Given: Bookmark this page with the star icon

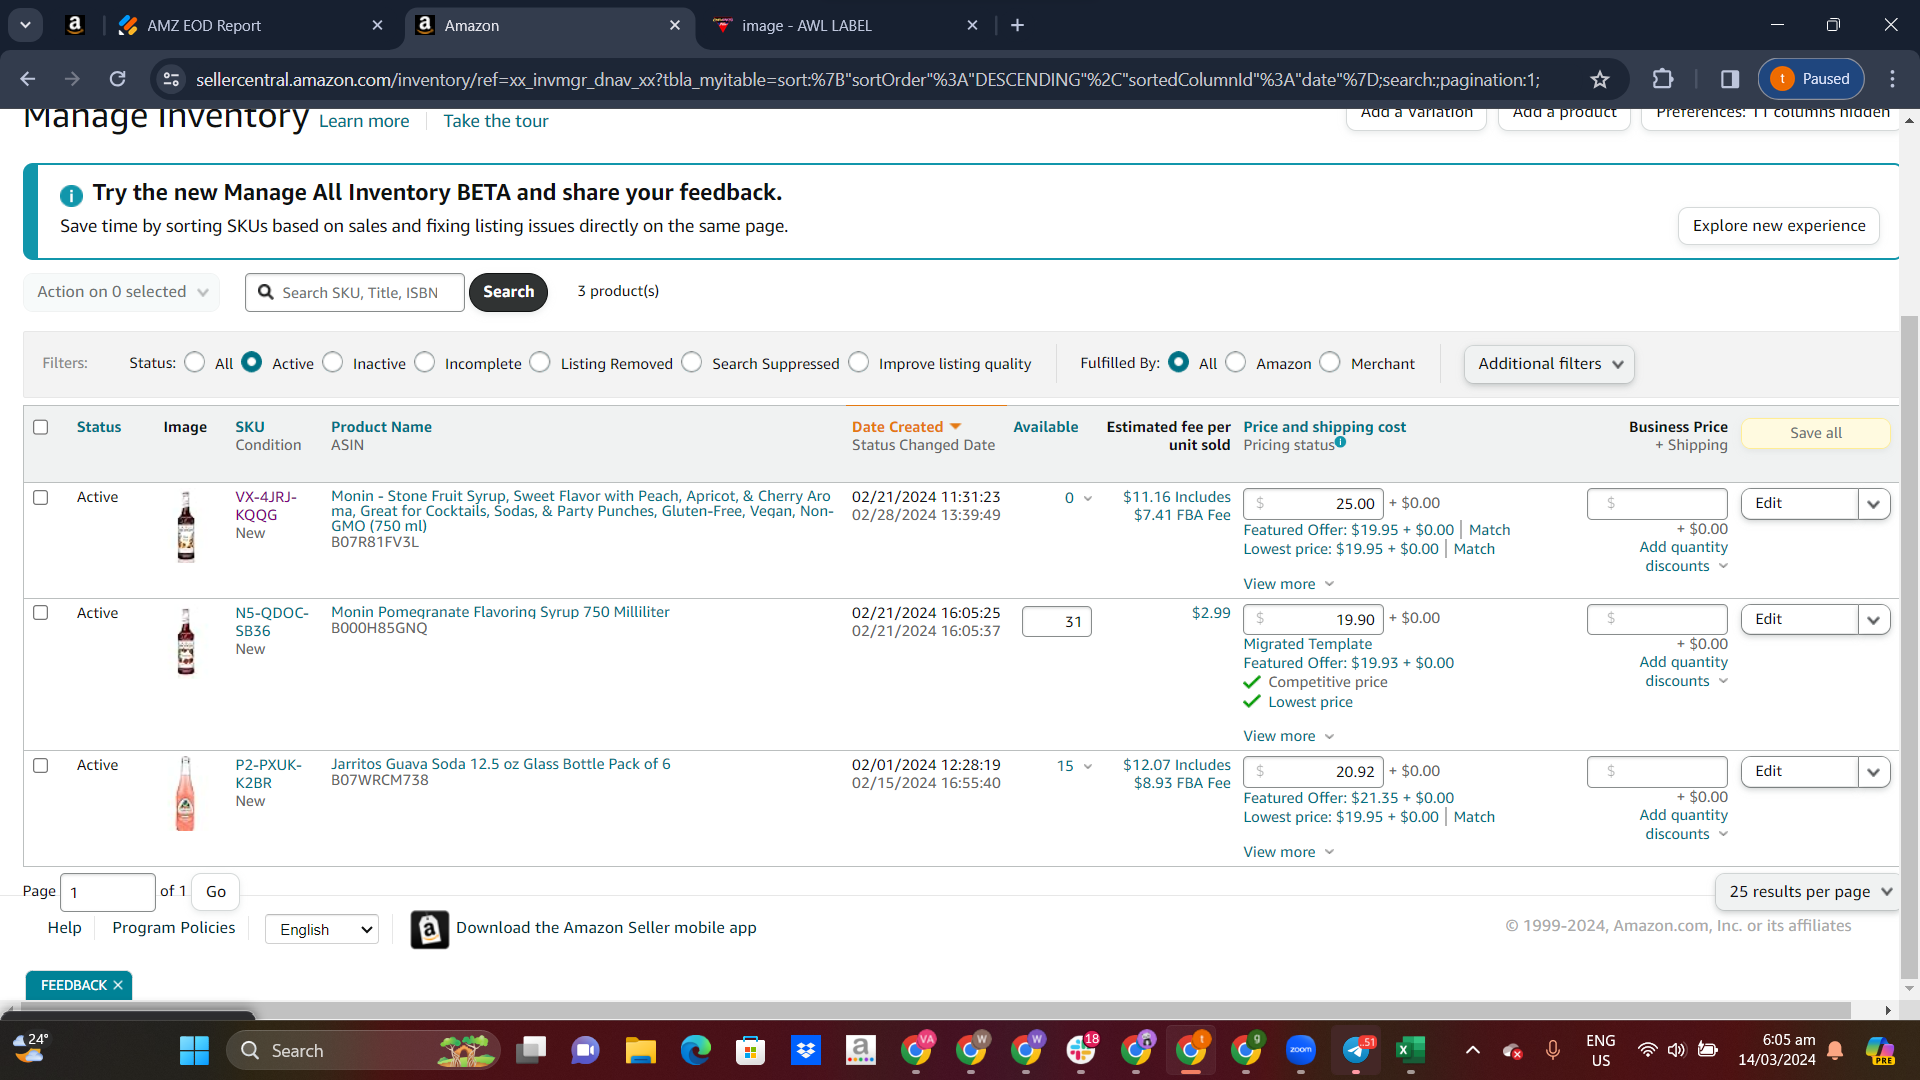Looking at the screenshot, I should (1600, 79).
